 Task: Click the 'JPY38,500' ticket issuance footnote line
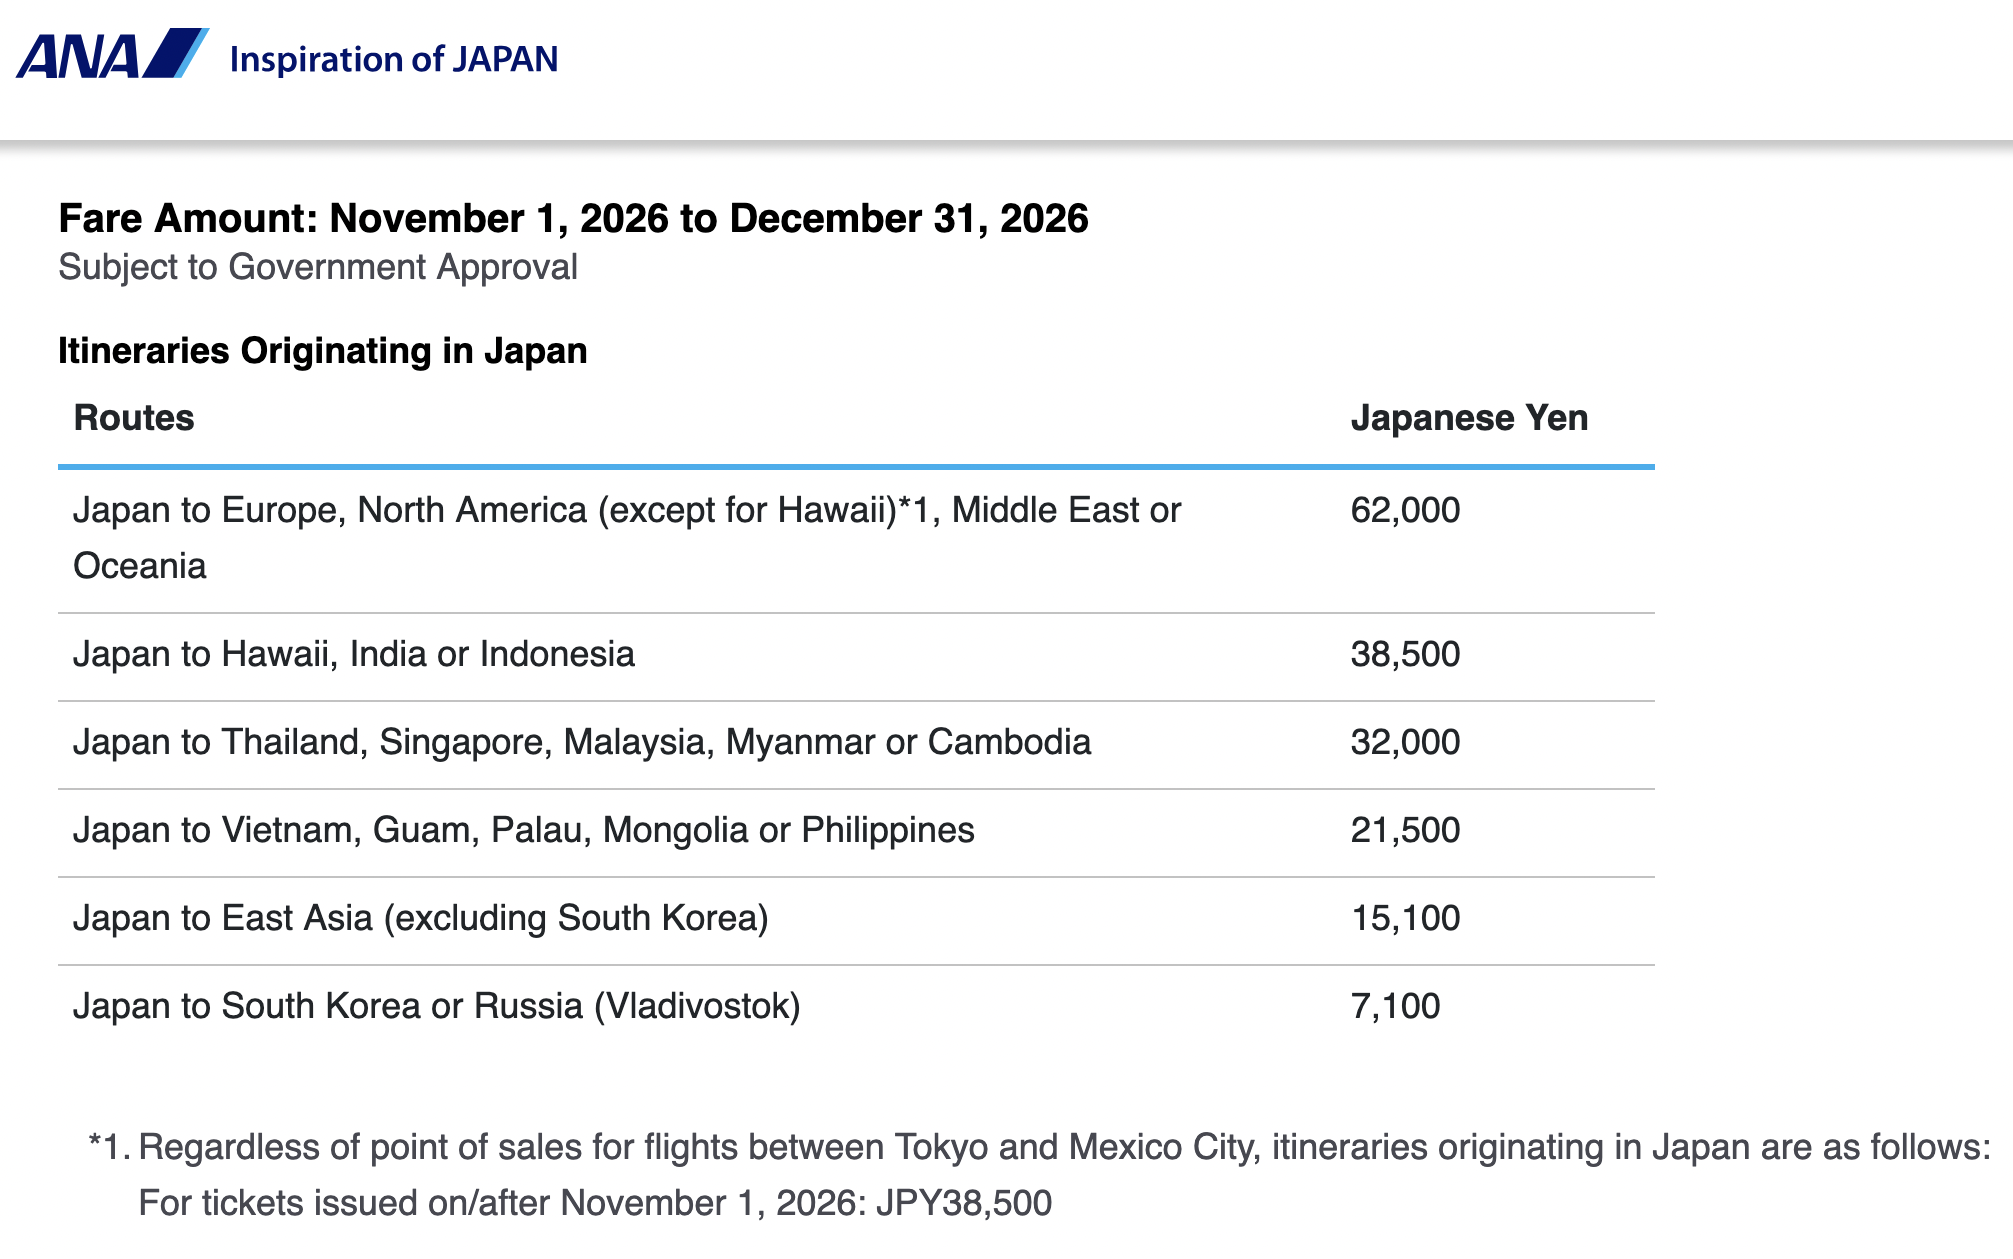coord(595,1203)
